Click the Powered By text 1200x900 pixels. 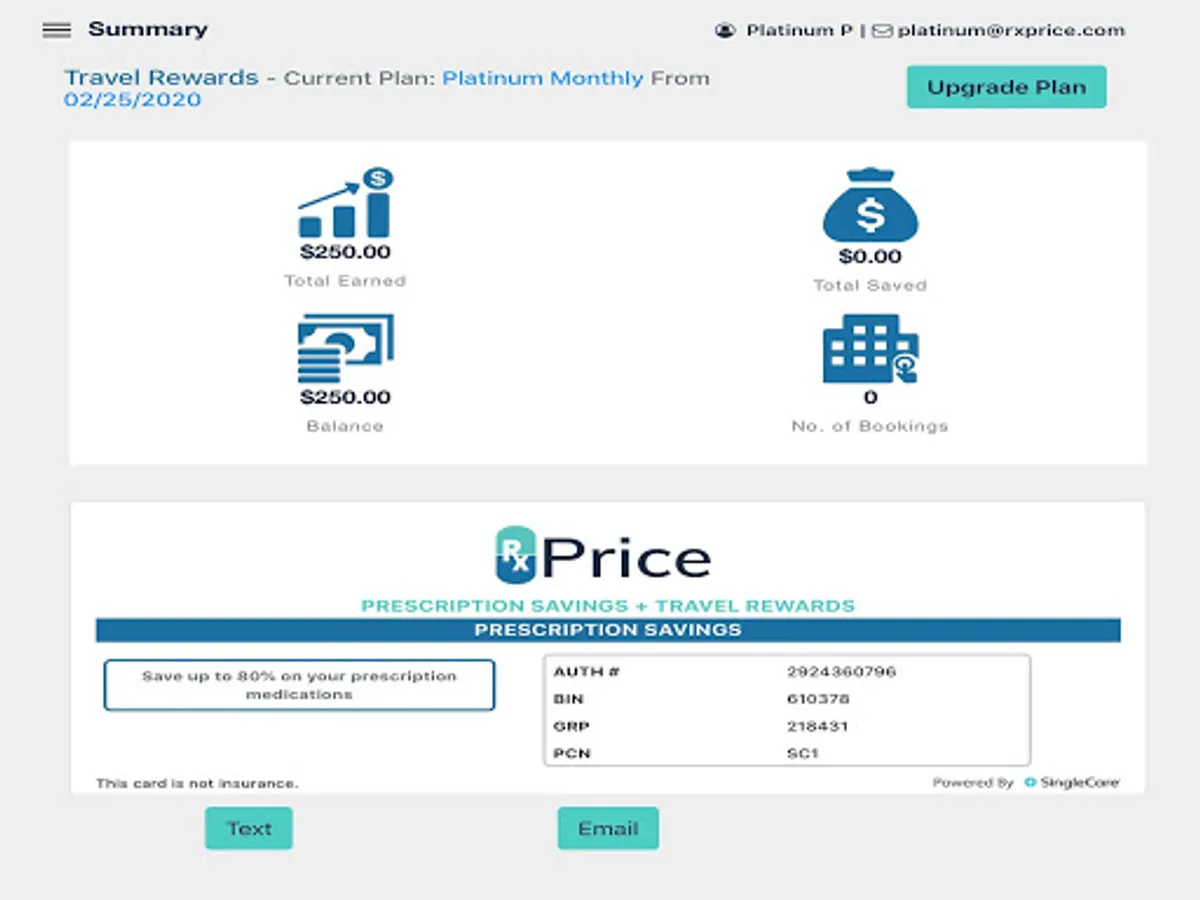[973, 783]
